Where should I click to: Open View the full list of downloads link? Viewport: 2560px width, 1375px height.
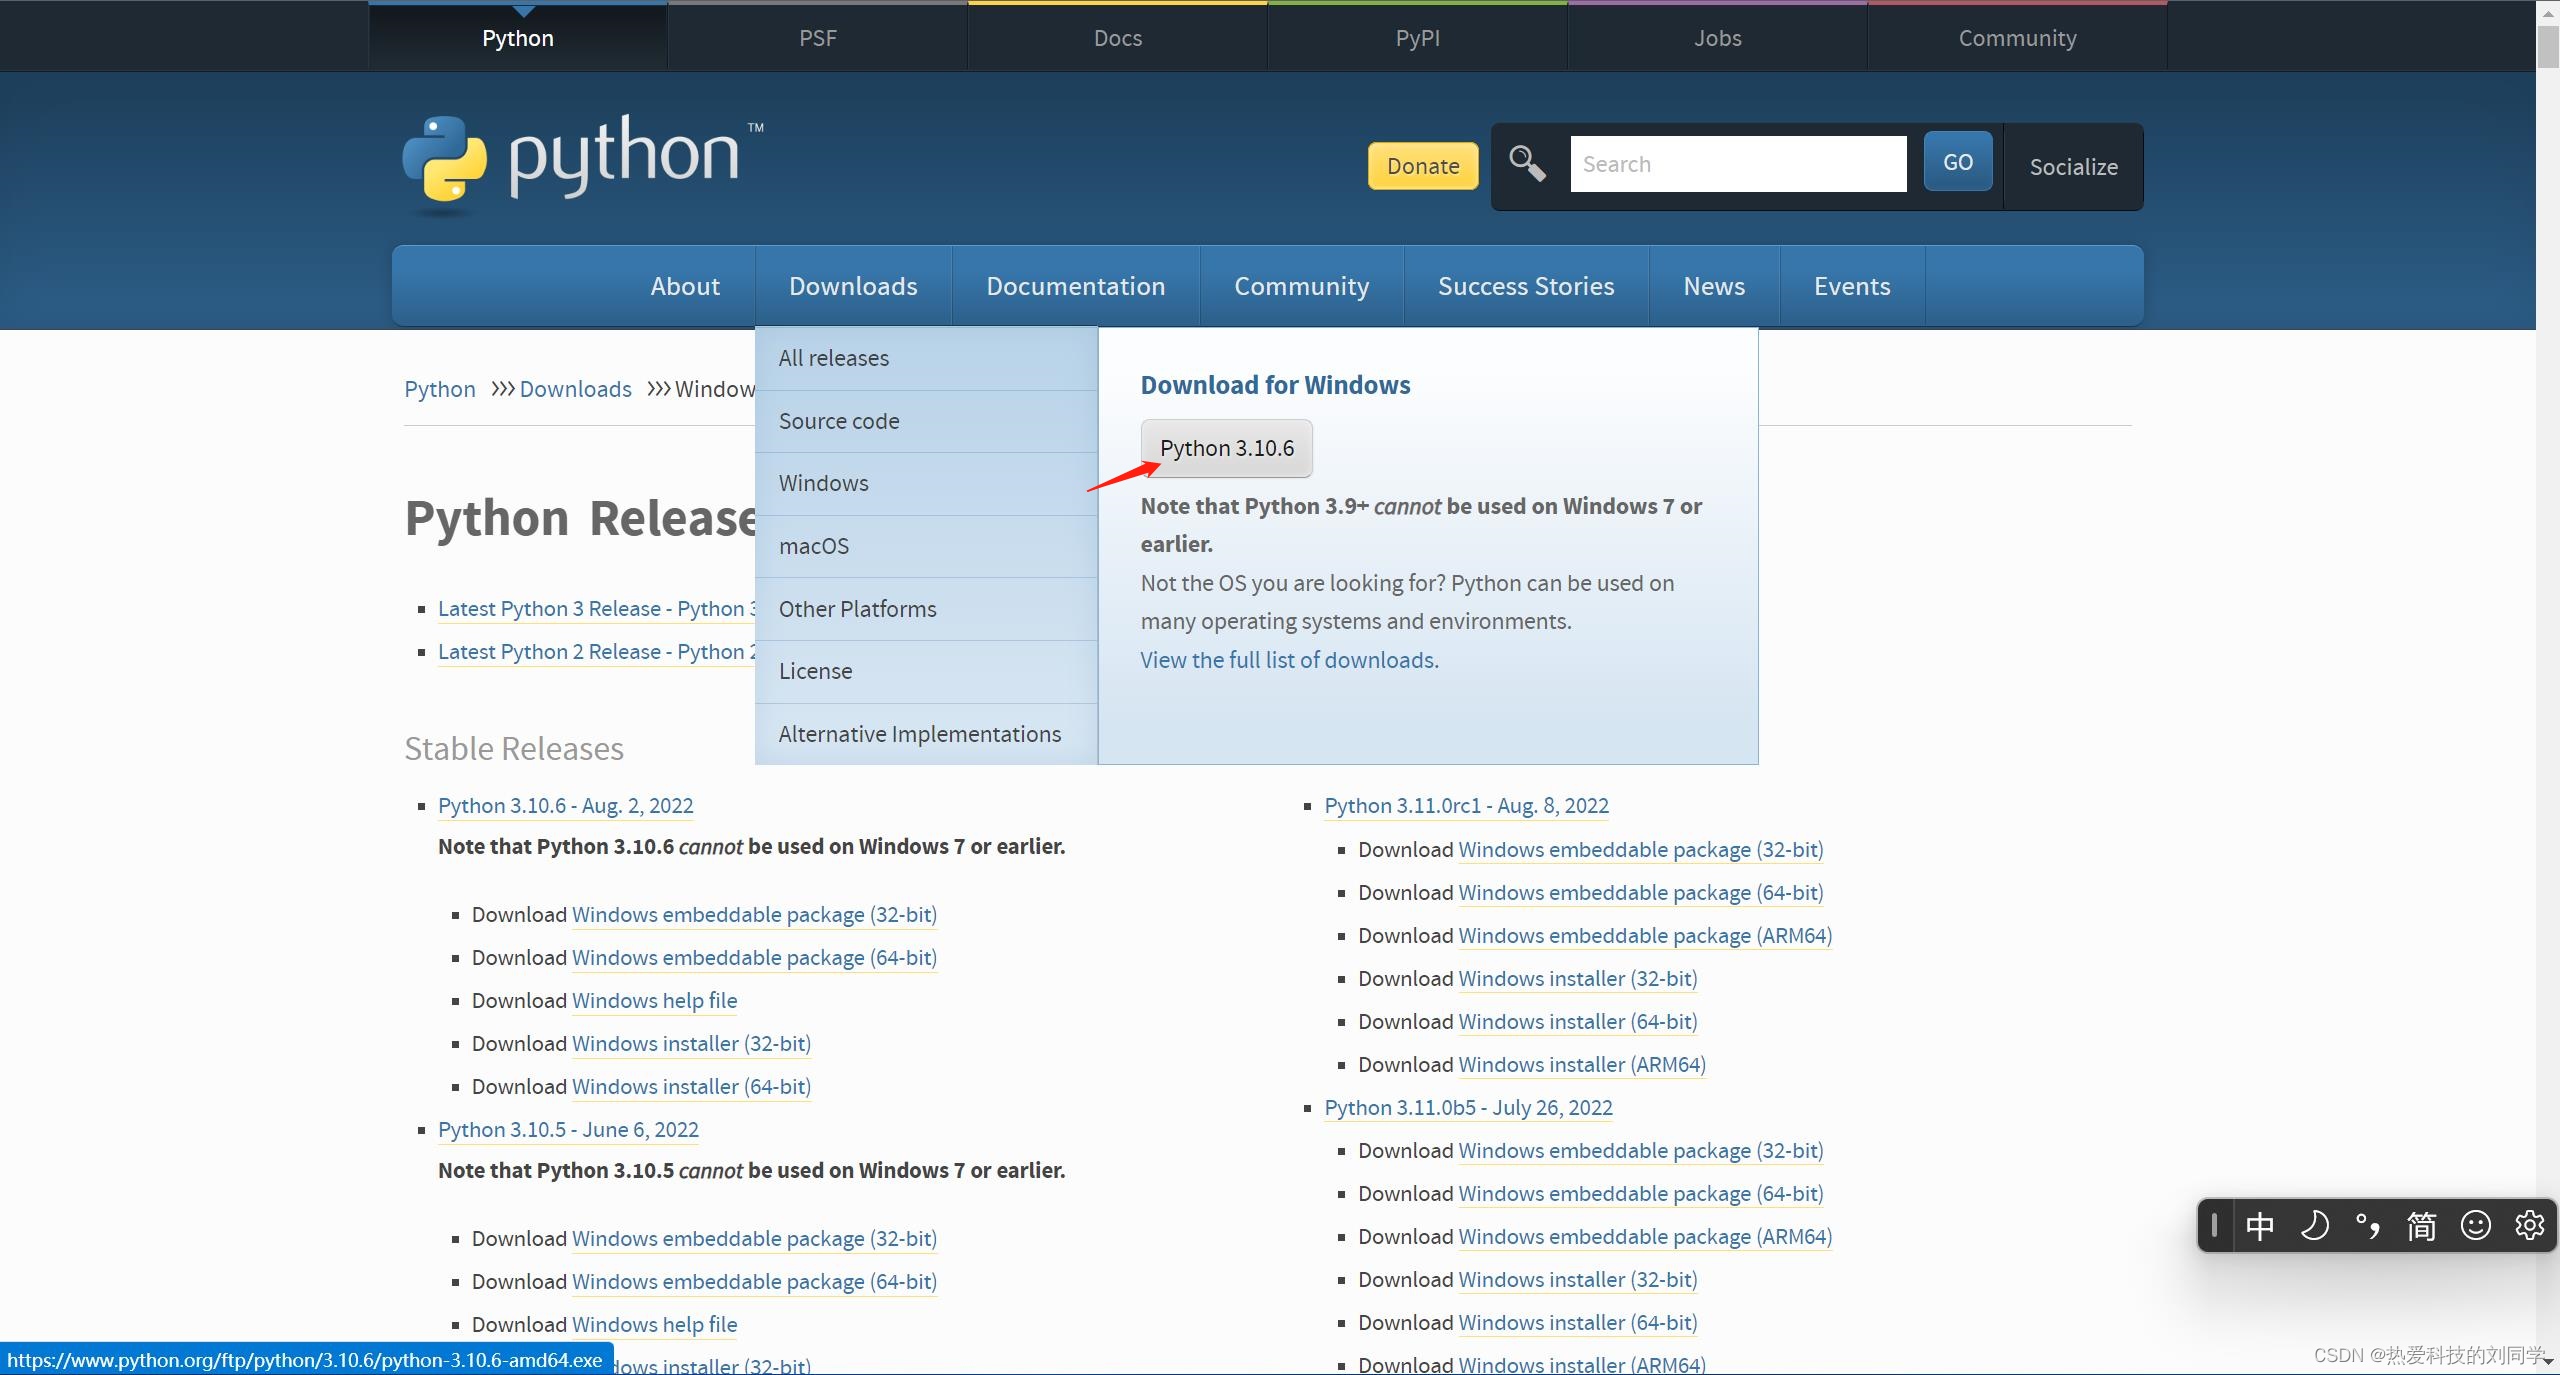(x=1289, y=660)
